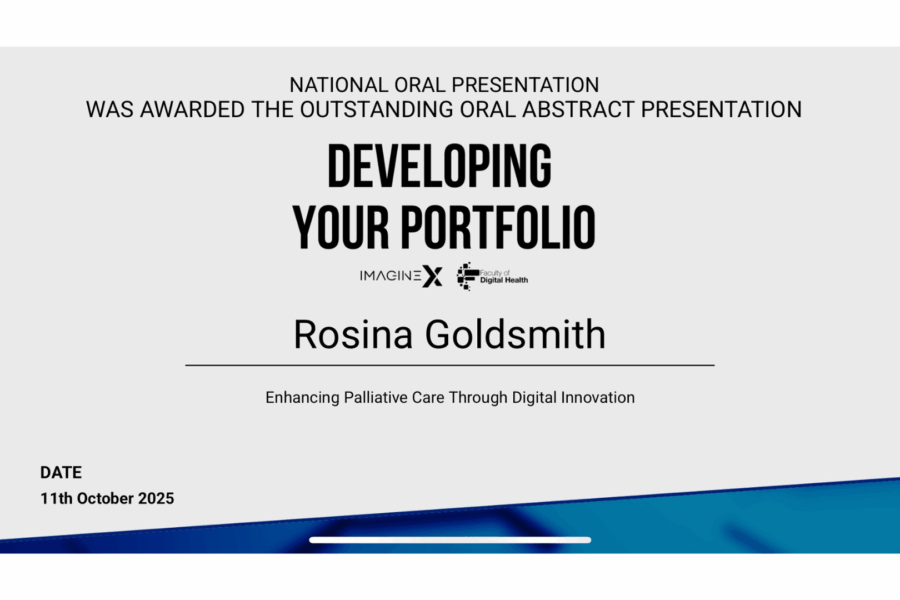Click the 'IMAGINE' wordmark portion of the logo
Screen dimensions: 900x600
pyautogui.click(x=389, y=274)
